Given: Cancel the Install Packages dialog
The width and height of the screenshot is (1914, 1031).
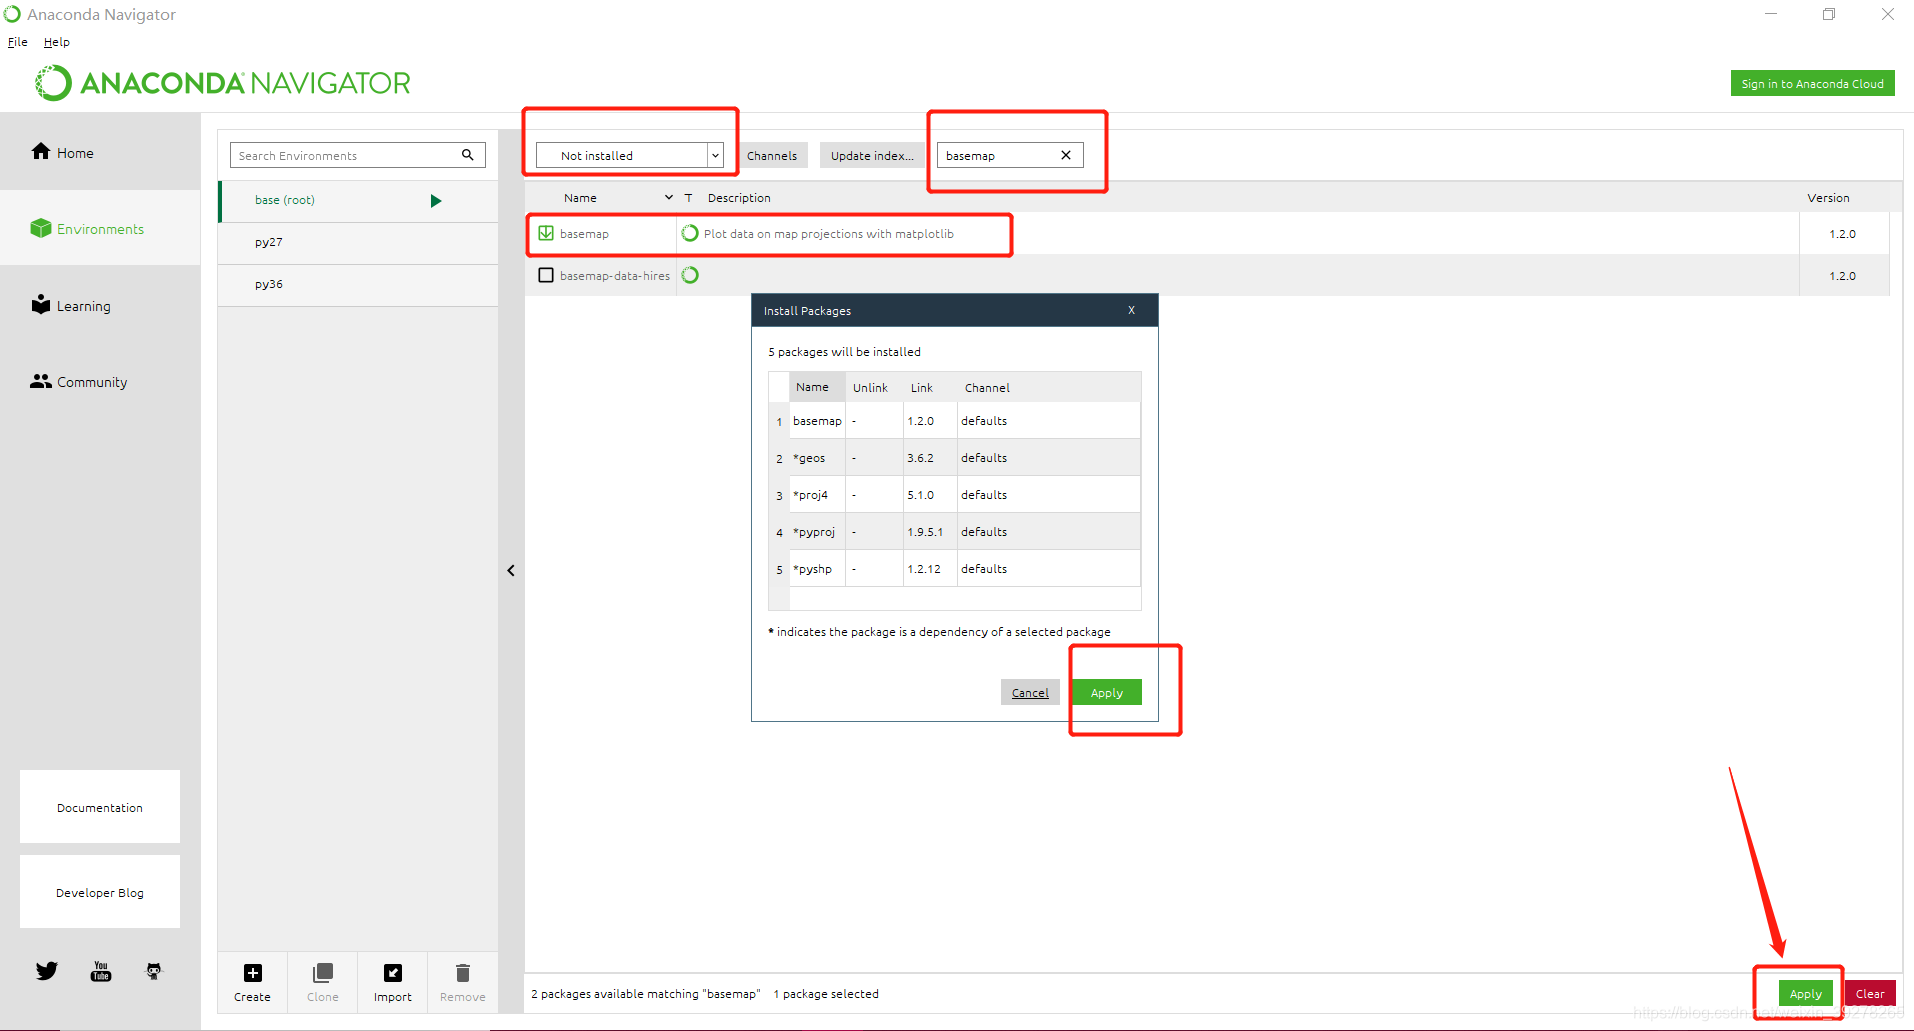Looking at the screenshot, I should pos(1030,692).
